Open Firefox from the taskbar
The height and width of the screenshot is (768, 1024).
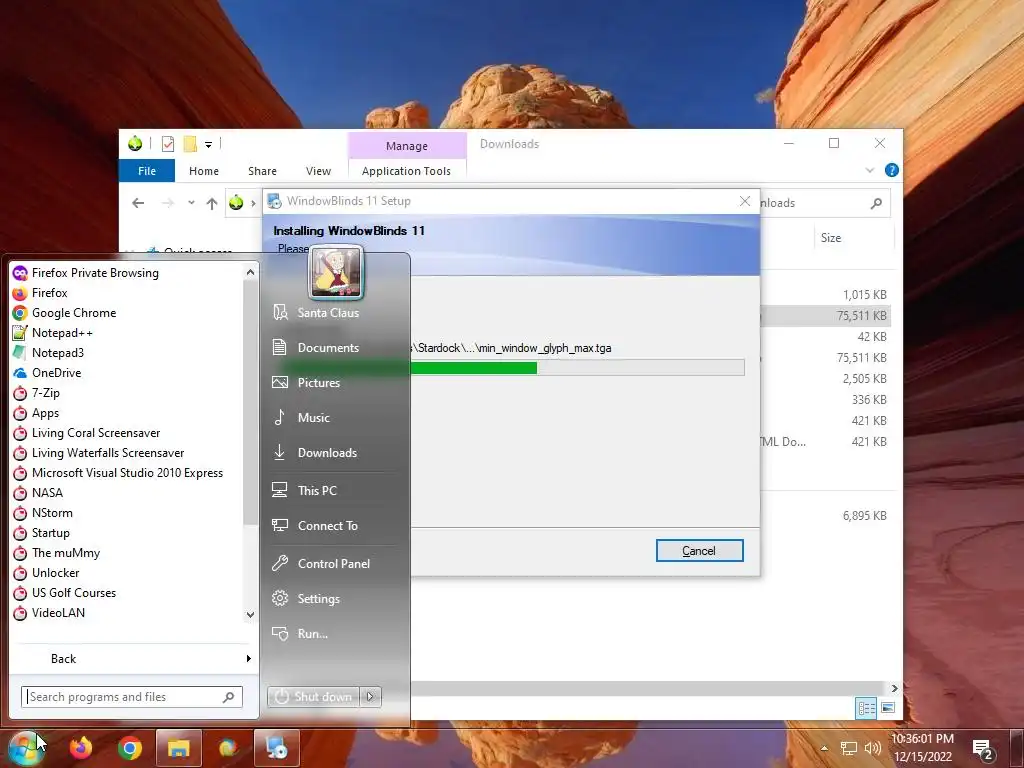click(81, 748)
